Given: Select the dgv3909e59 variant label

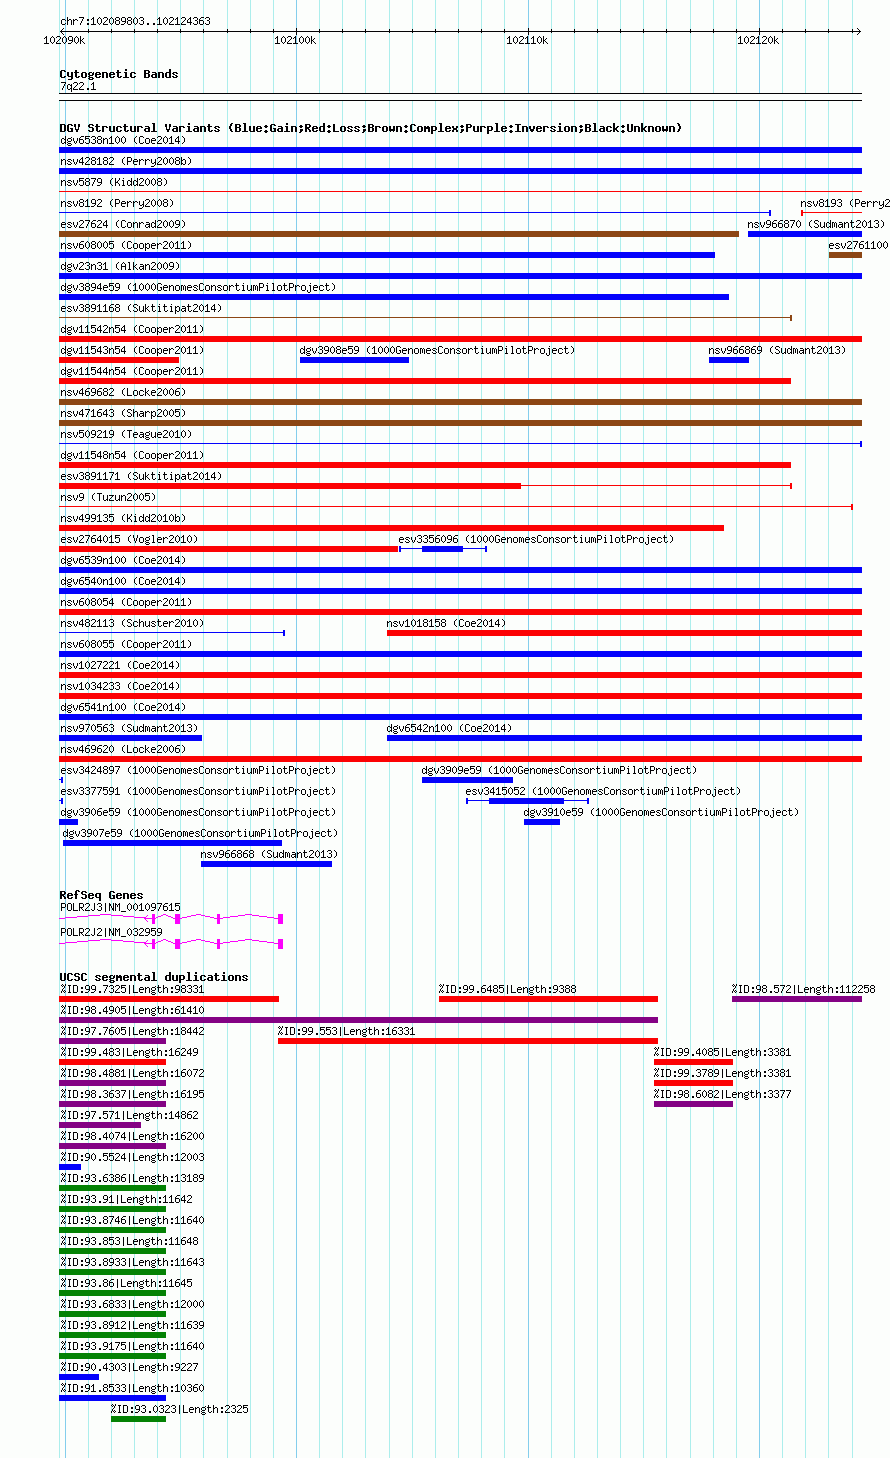Looking at the screenshot, I should tap(559, 770).
